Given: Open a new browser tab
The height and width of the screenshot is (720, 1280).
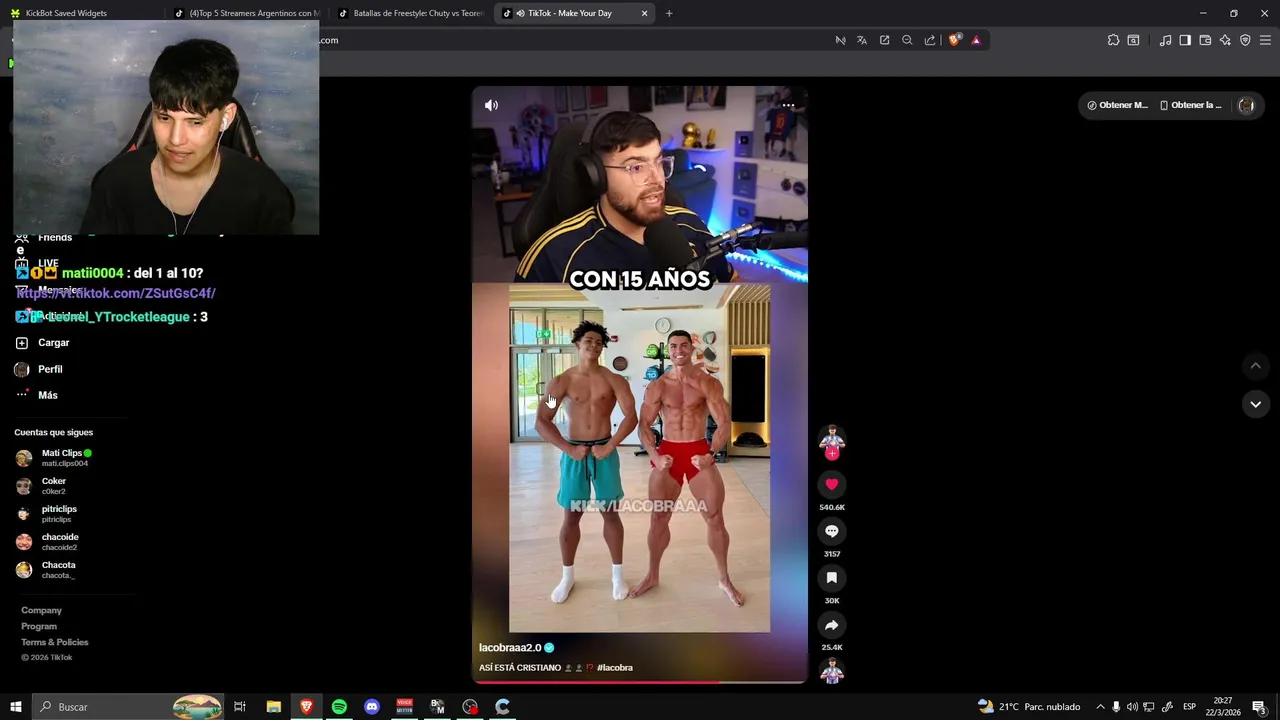Looking at the screenshot, I should tap(669, 13).
